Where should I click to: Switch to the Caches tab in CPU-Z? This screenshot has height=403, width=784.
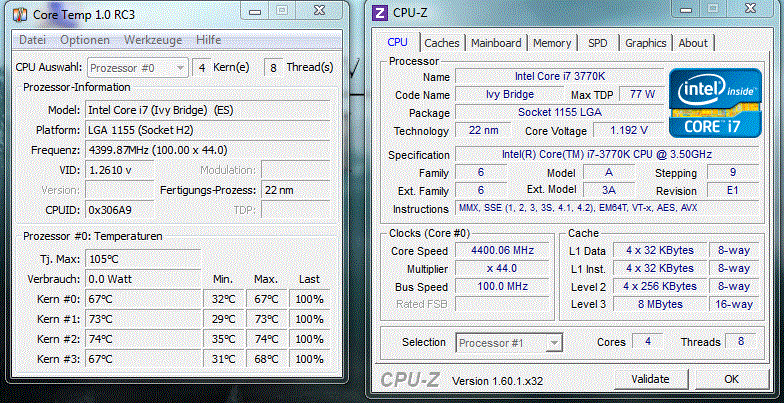tap(442, 43)
